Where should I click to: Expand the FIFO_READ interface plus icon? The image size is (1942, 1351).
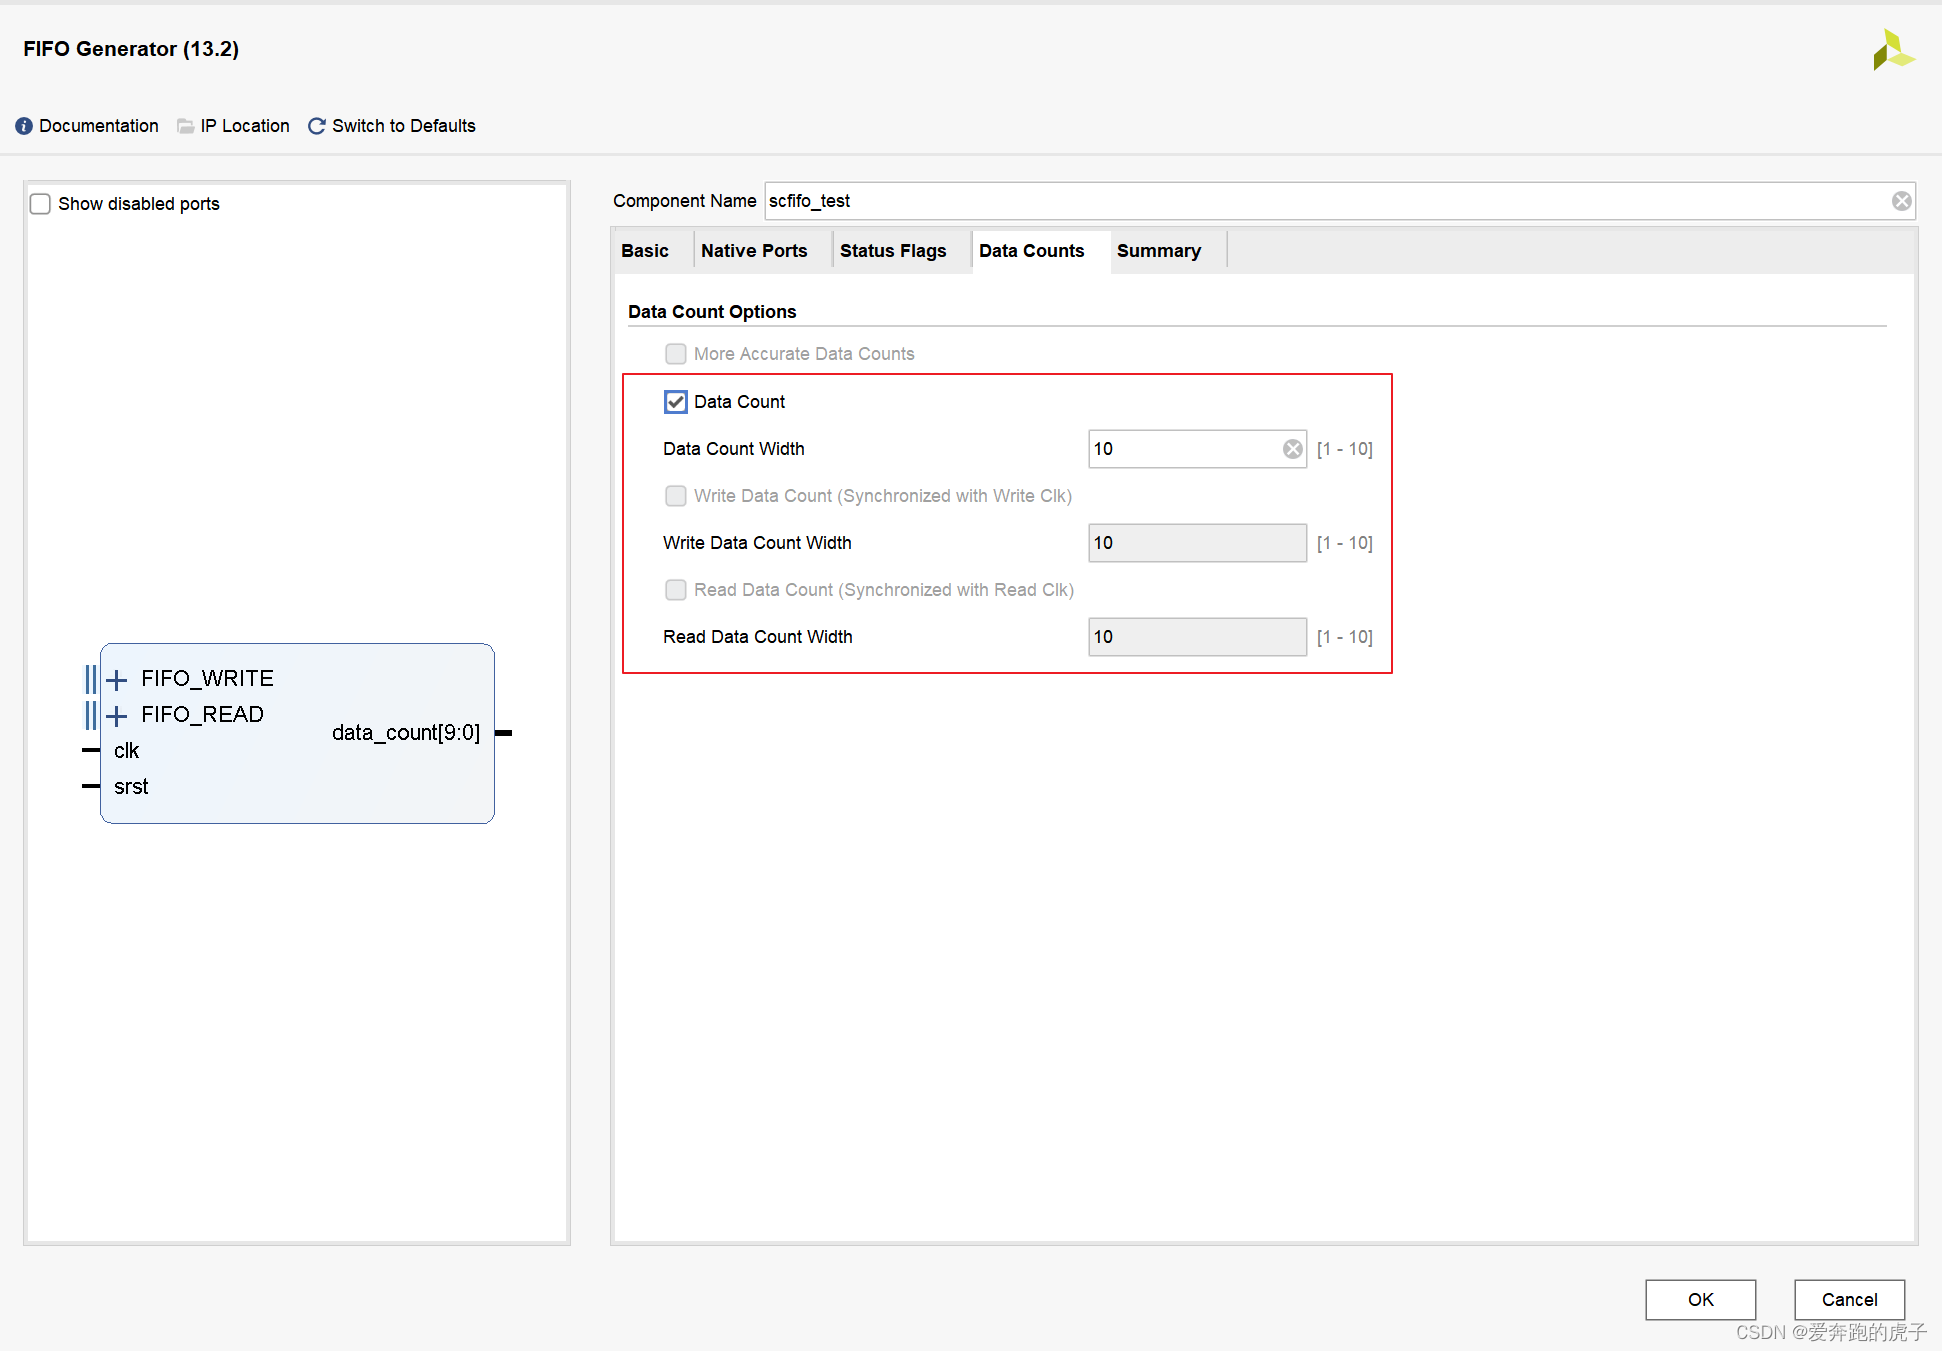[x=117, y=716]
